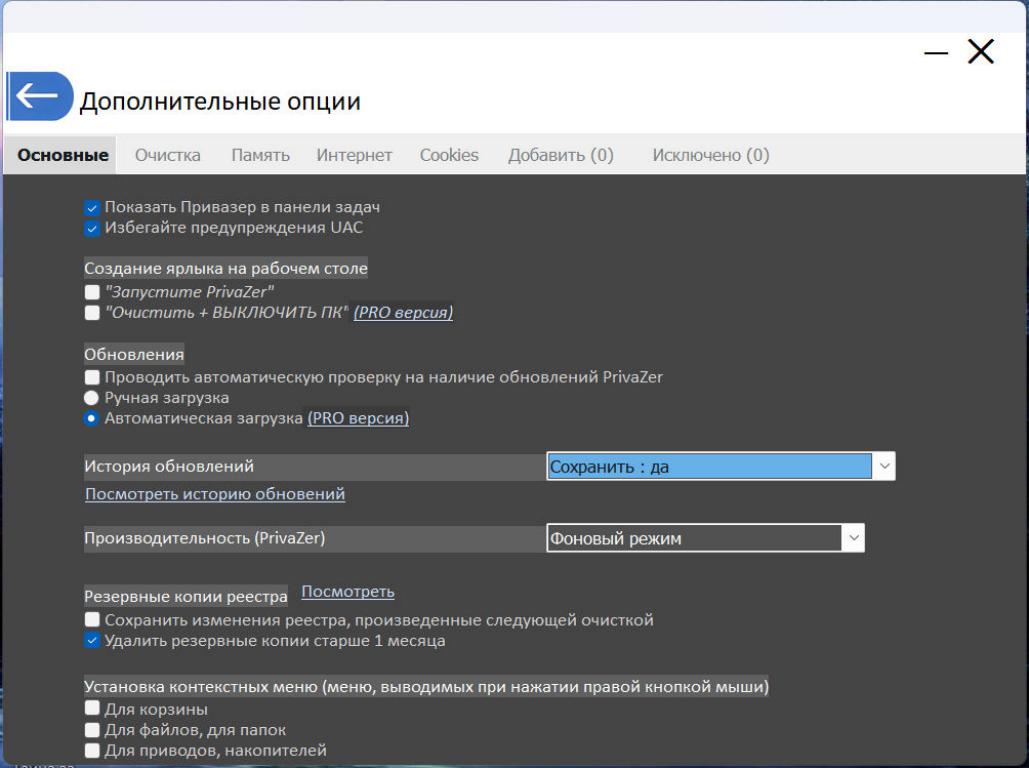1029x768 pixels.
Task: Click the blue back arrow button
Action: click(x=40, y=98)
